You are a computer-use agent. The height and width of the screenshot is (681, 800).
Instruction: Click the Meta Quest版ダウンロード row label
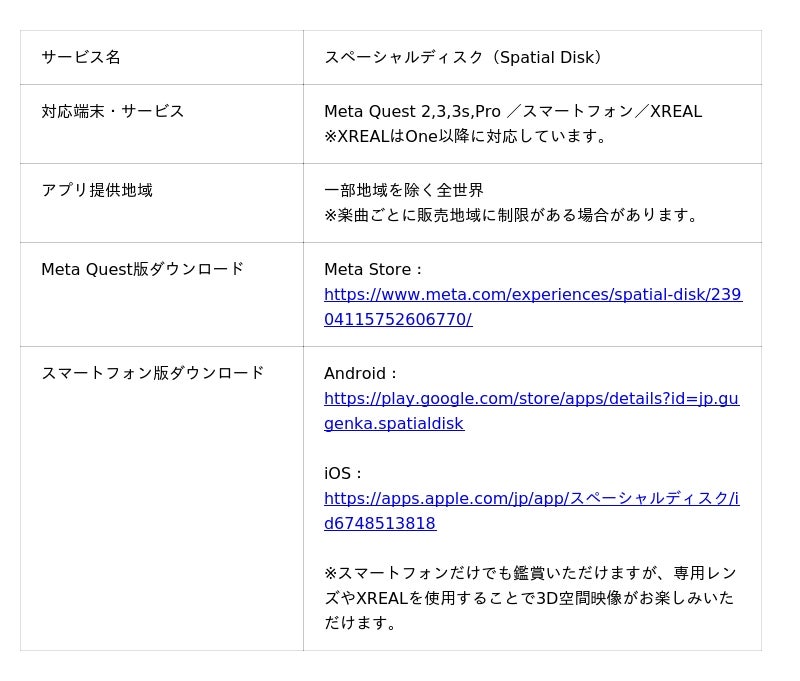[143, 269]
